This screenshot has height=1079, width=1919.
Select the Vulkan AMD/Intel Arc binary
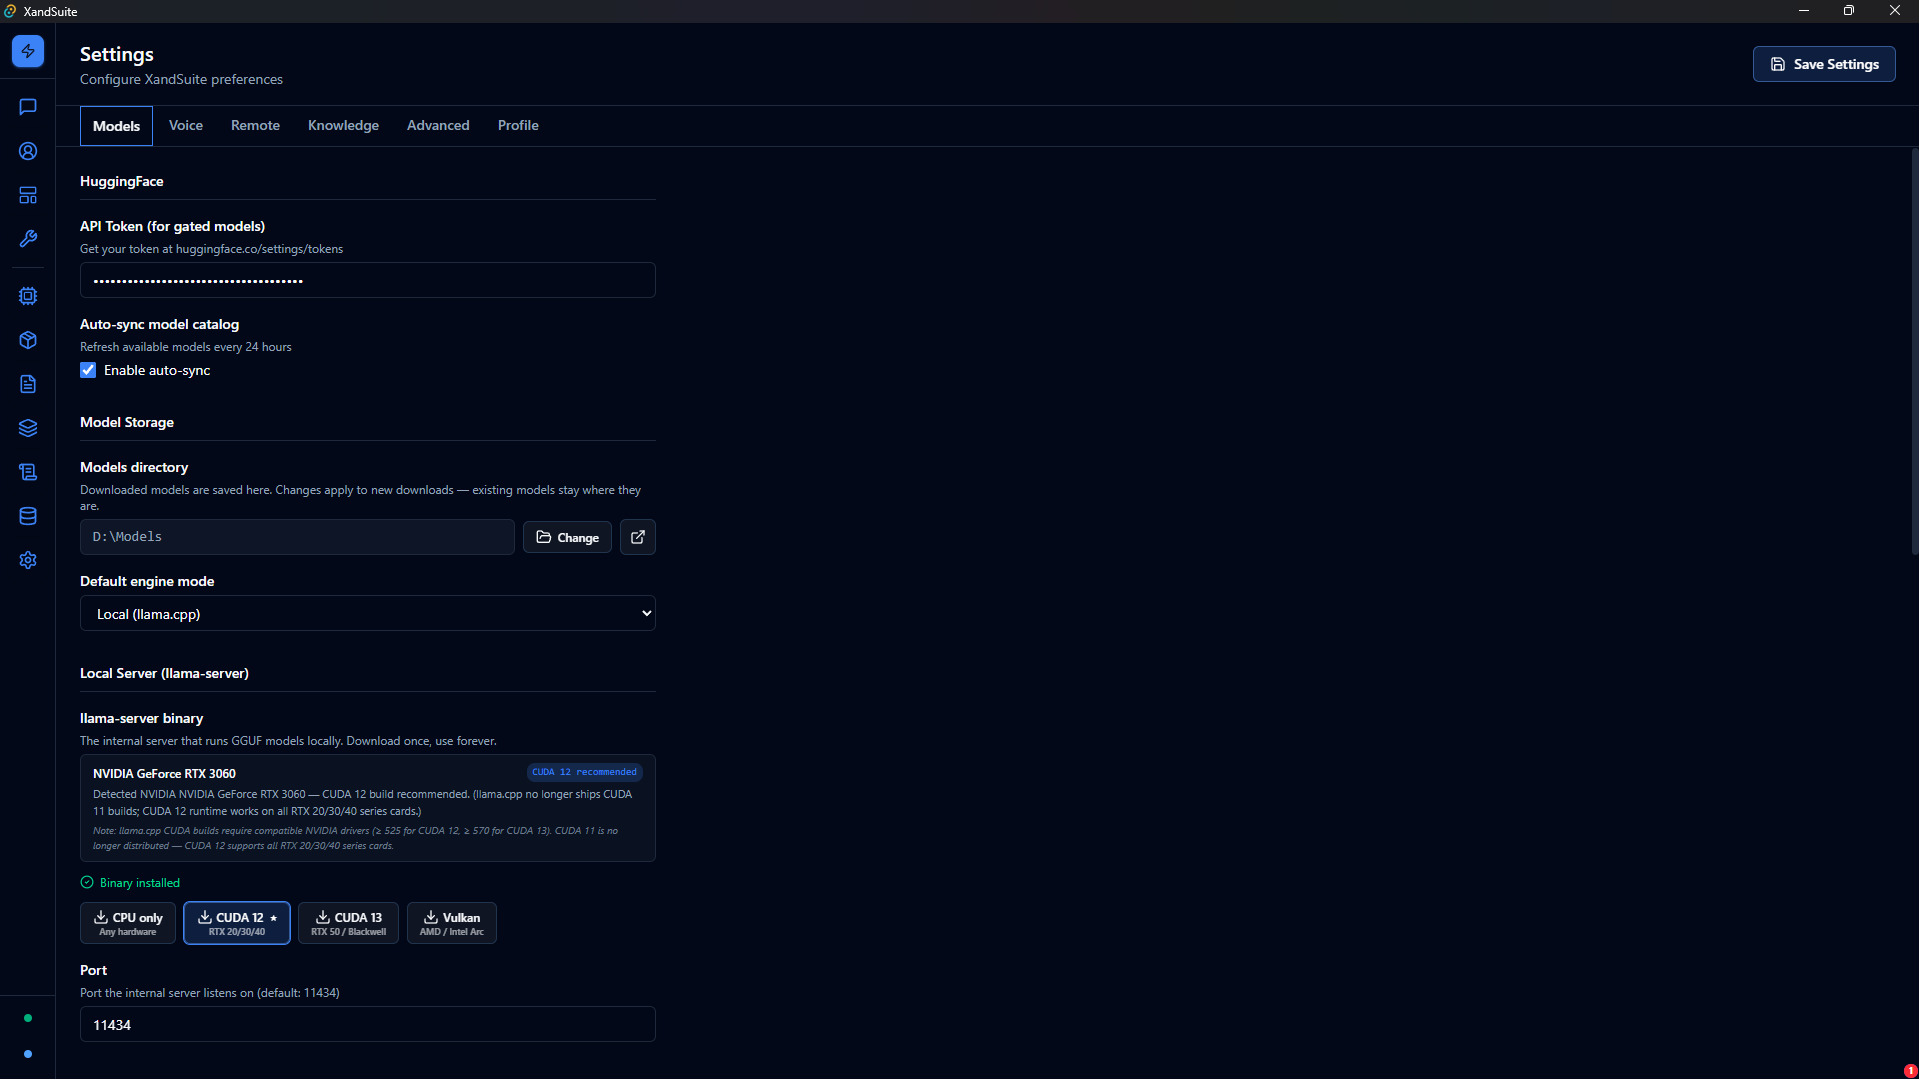pos(451,922)
